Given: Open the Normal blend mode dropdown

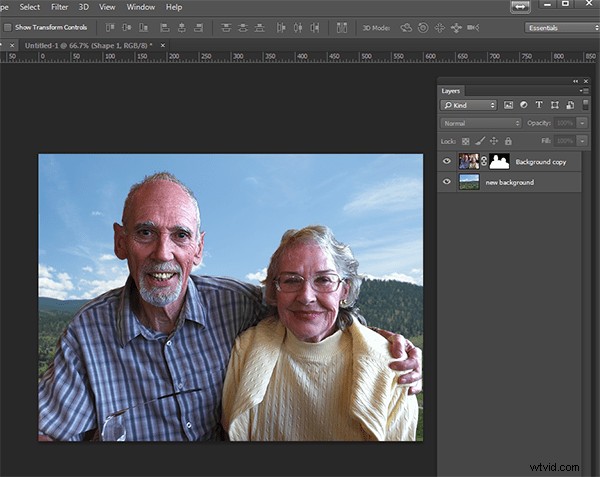Looking at the screenshot, I should tap(481, 123).
